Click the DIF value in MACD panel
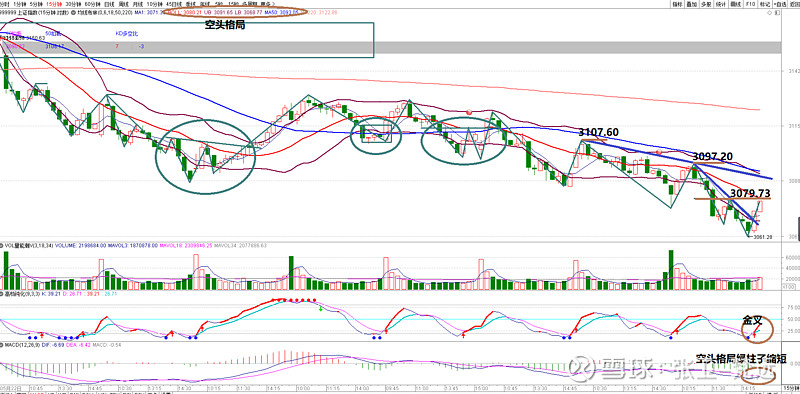The image size is (800, 394). 53,345
